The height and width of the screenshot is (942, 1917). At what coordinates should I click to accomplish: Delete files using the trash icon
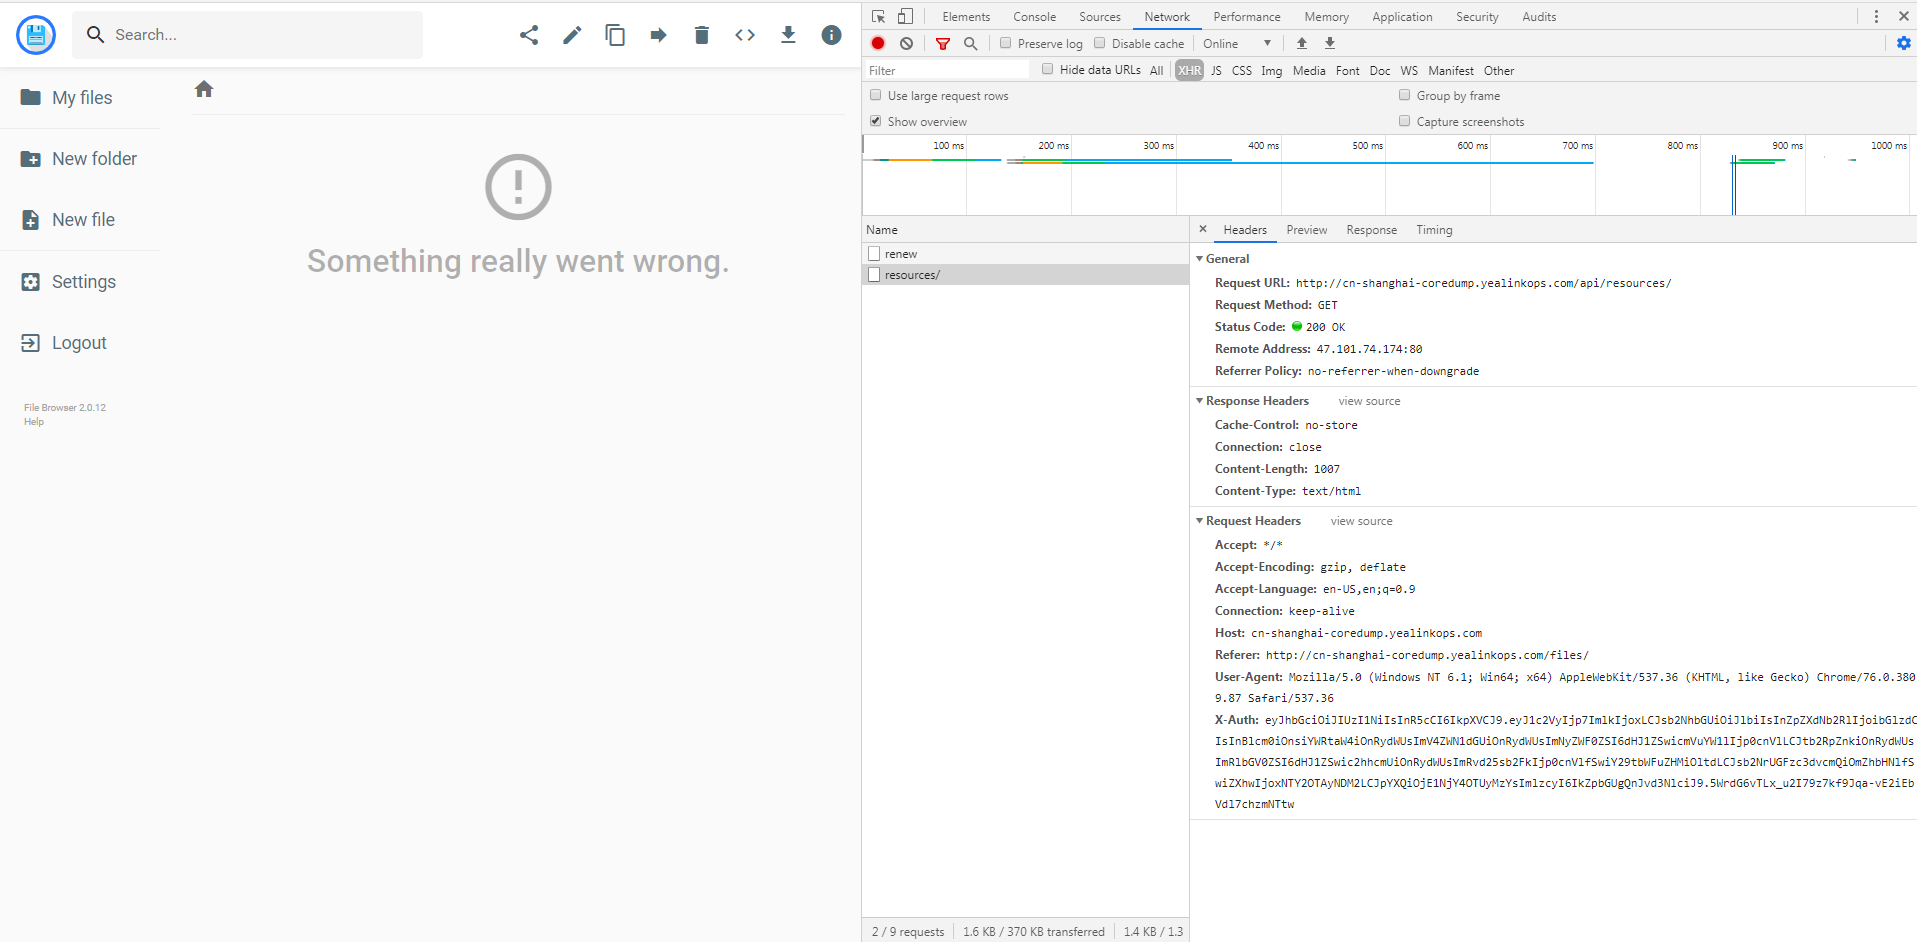point(701,34)
